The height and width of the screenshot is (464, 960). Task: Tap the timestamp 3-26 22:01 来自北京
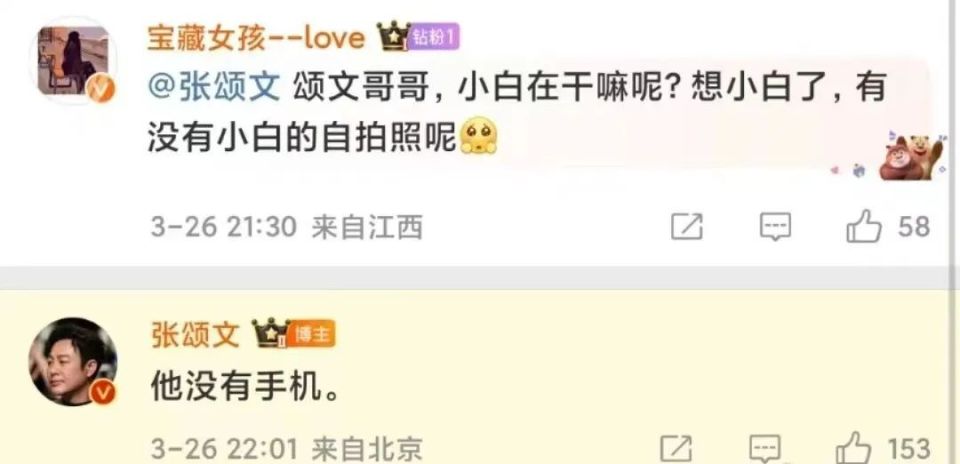pos(287,450)
